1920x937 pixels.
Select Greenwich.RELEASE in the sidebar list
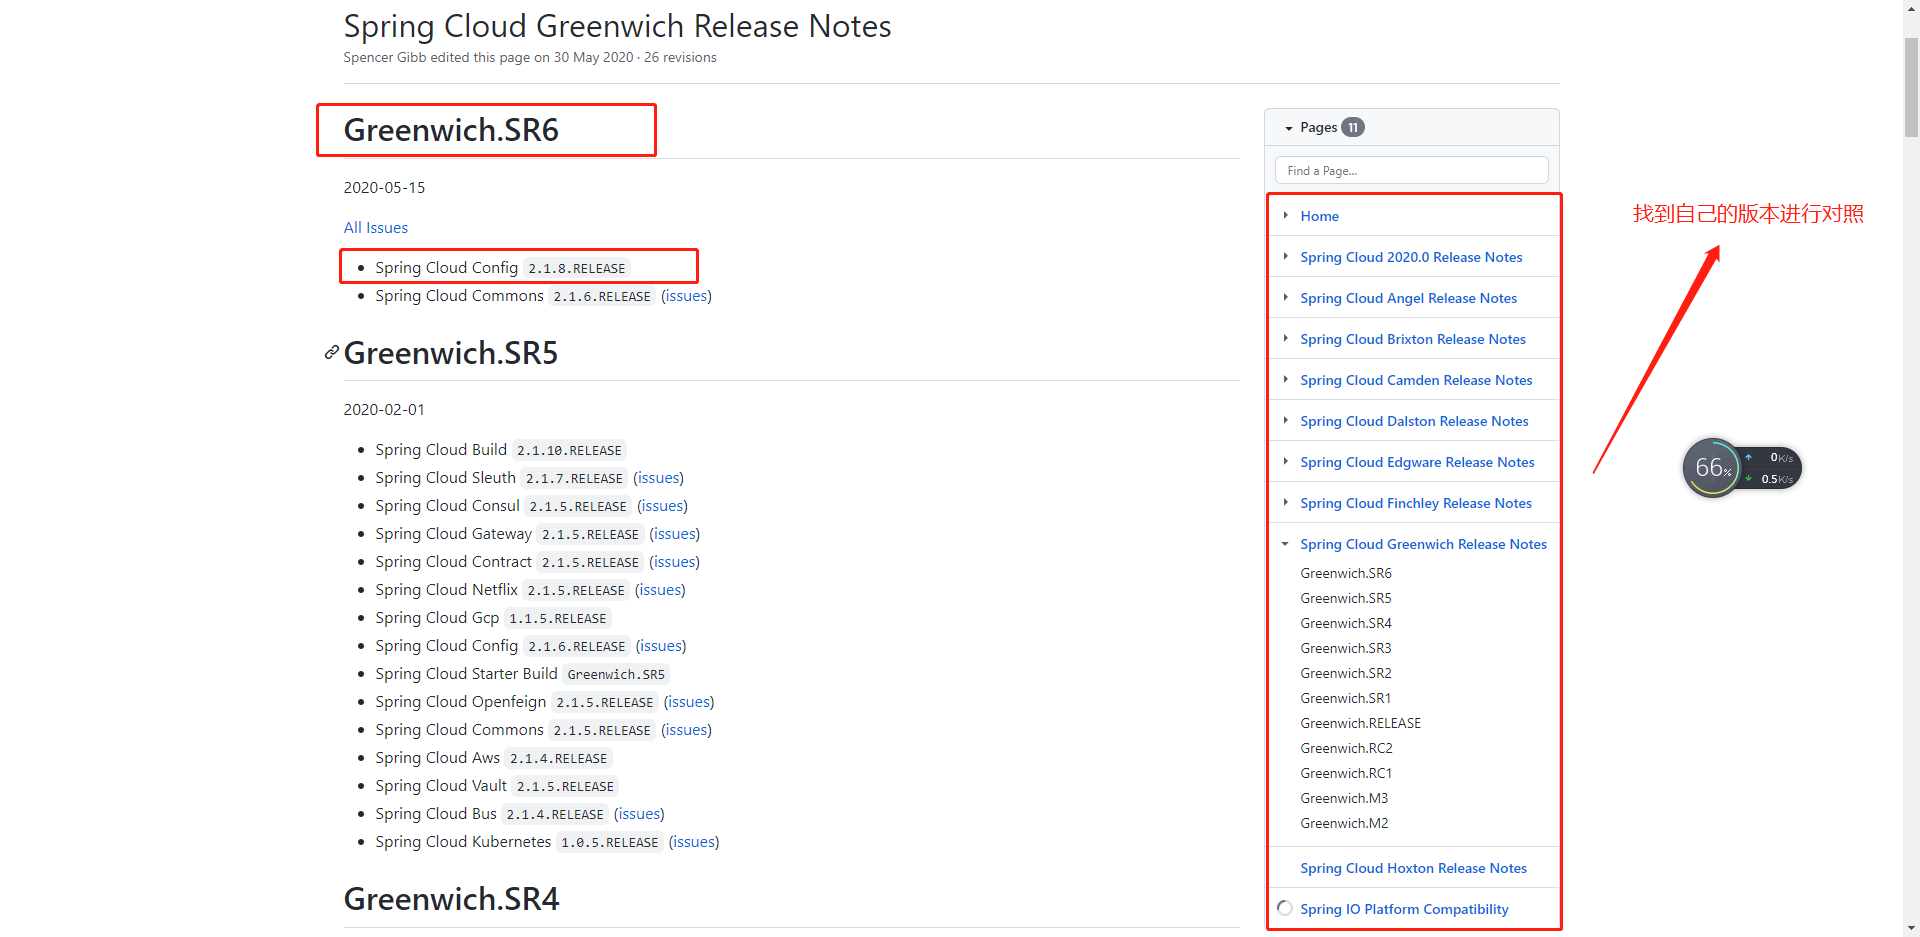pos(1360,723)
